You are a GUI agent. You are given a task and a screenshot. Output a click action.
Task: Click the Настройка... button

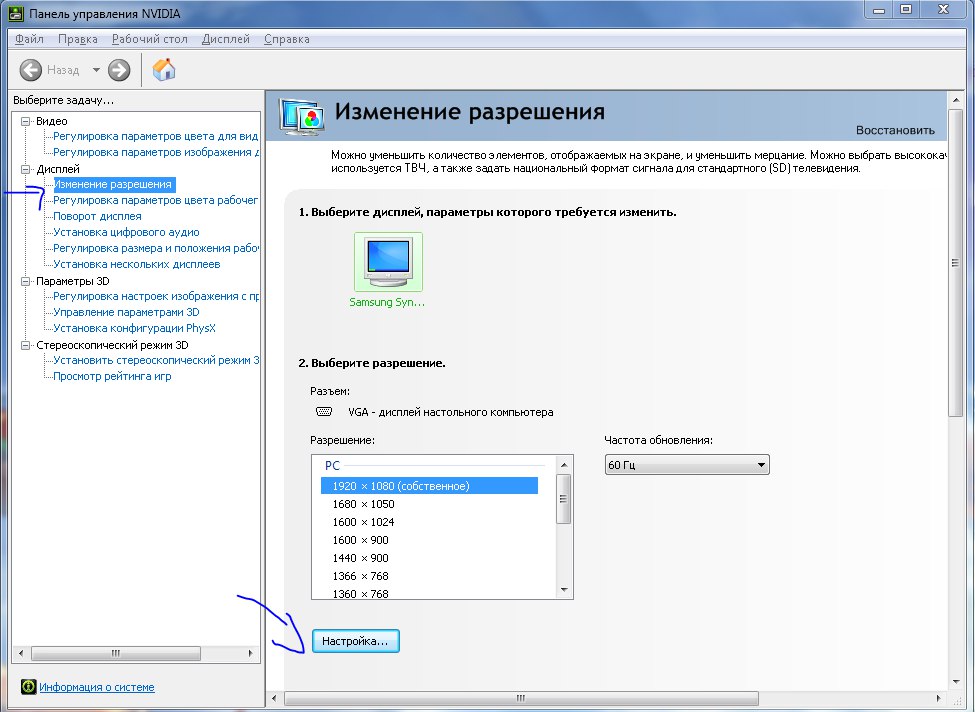coord(355,641)
